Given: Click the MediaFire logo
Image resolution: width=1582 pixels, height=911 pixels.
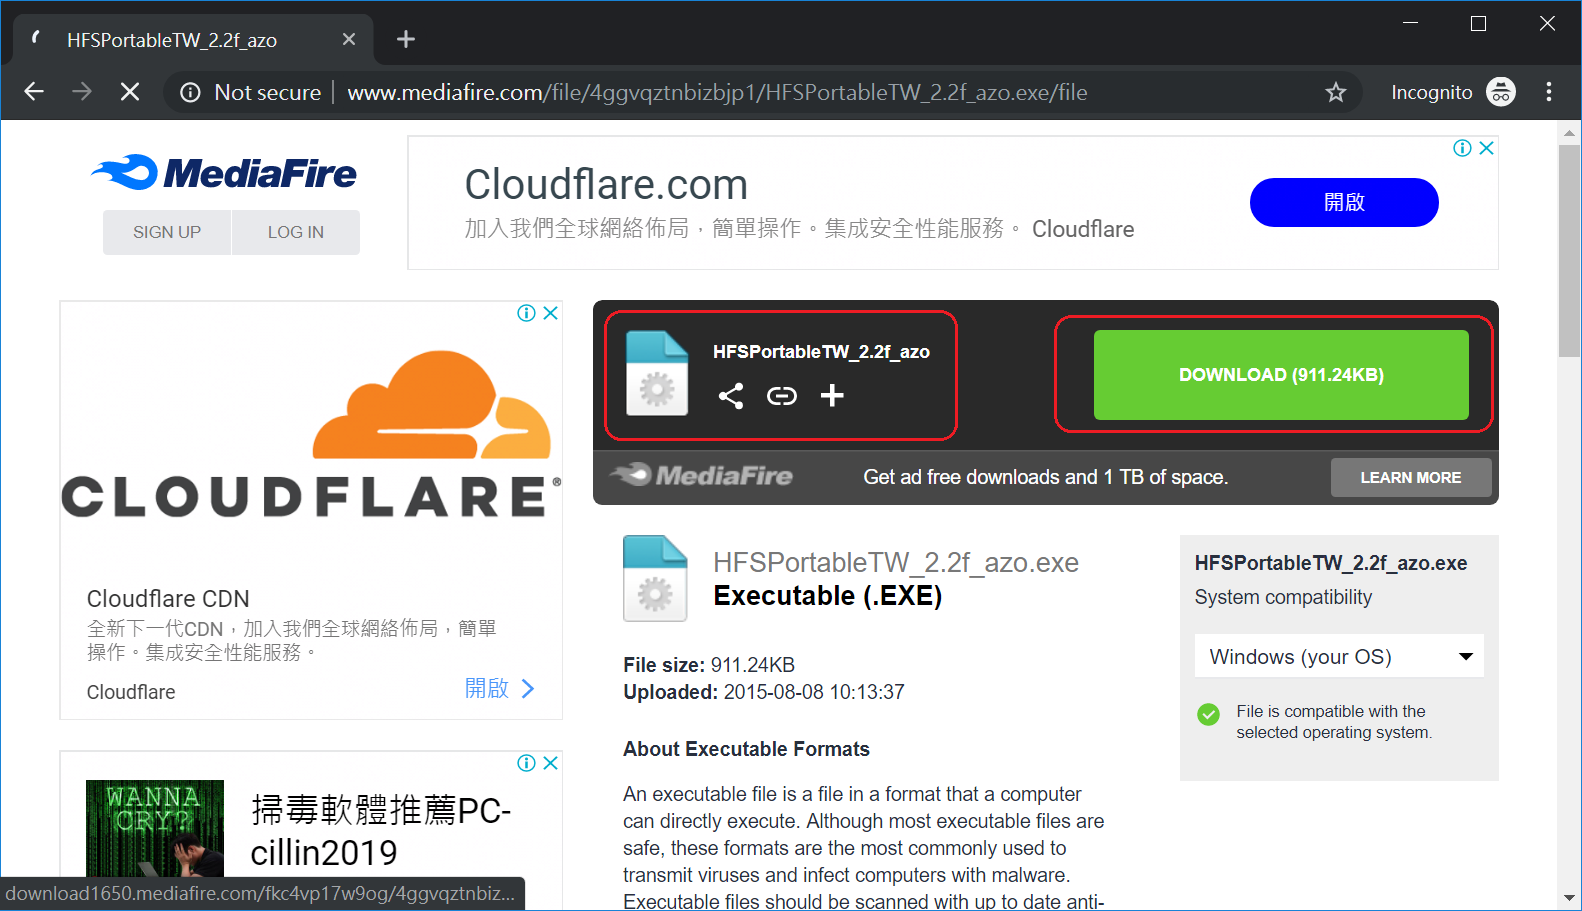Looking at the screenshot, I should click(224, 173).
